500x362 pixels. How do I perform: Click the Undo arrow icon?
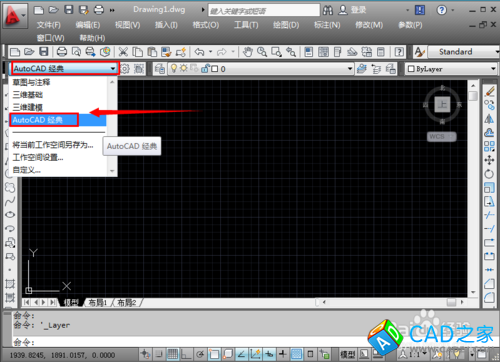[199, 52]
